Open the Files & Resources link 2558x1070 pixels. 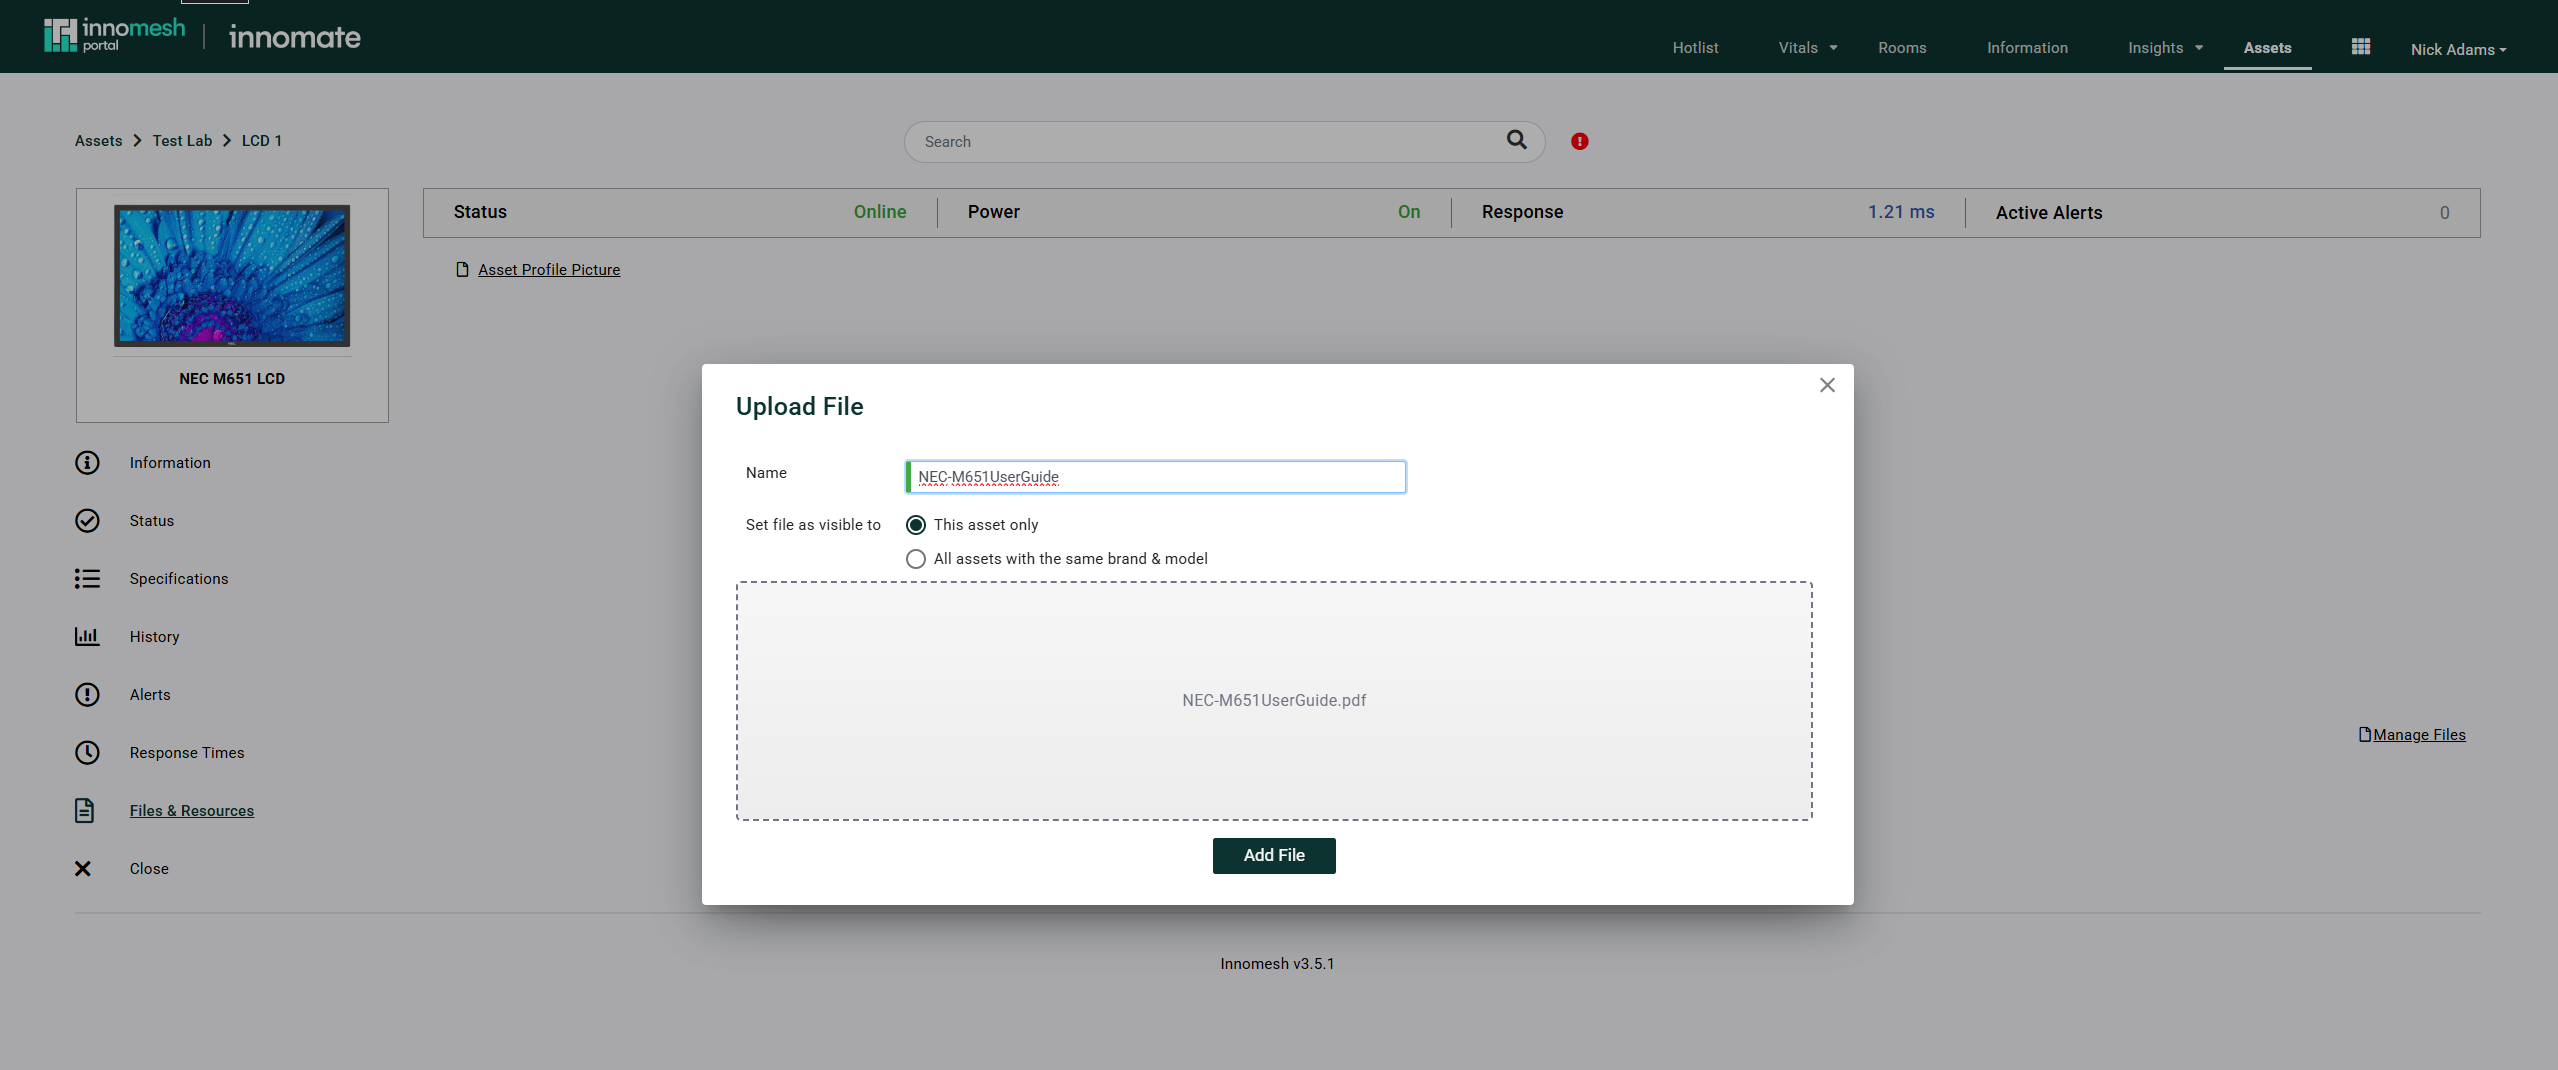[x=192, y=810]
